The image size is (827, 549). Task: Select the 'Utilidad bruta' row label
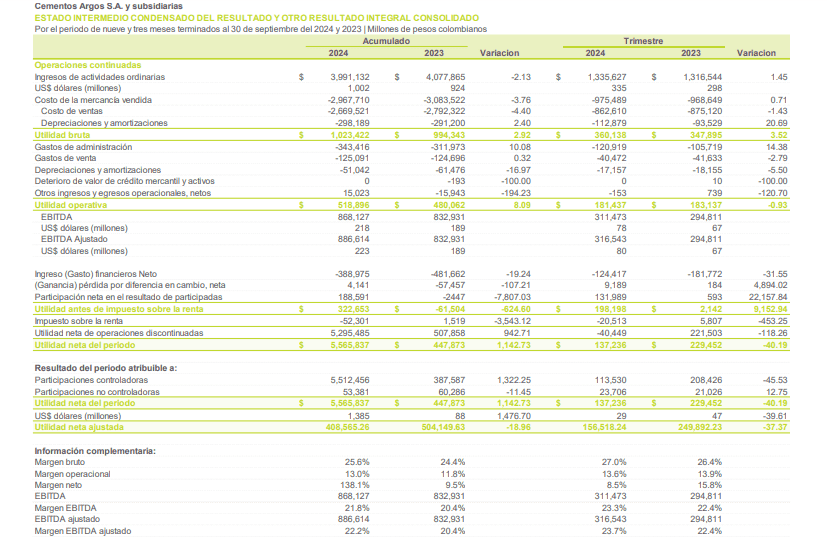(x=62, y=135)
